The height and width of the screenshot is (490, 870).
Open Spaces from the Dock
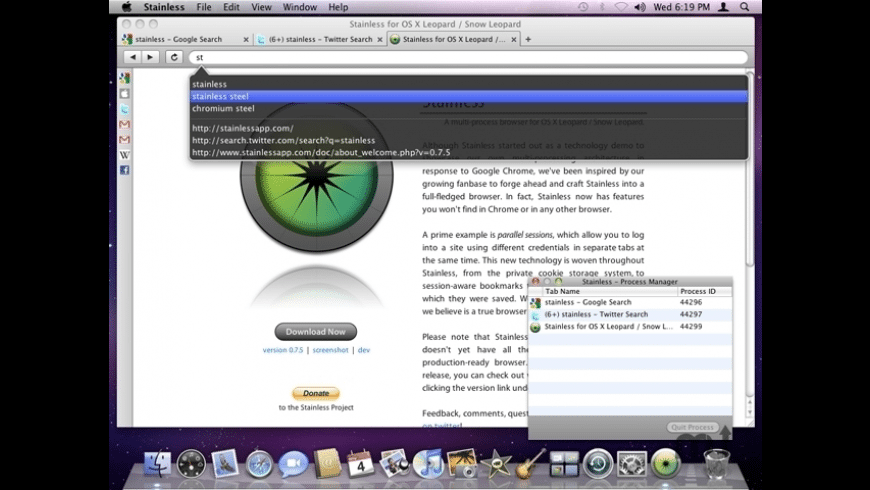(564, 463)
